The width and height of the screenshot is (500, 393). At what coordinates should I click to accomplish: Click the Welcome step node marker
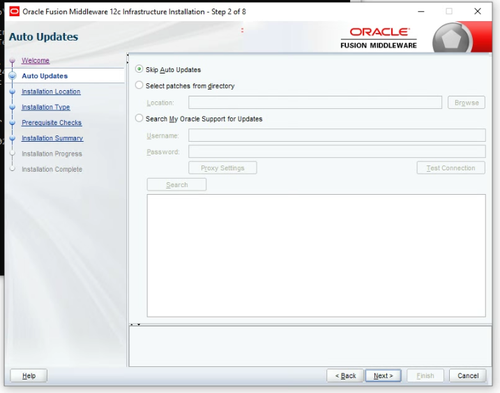point(12,61)
